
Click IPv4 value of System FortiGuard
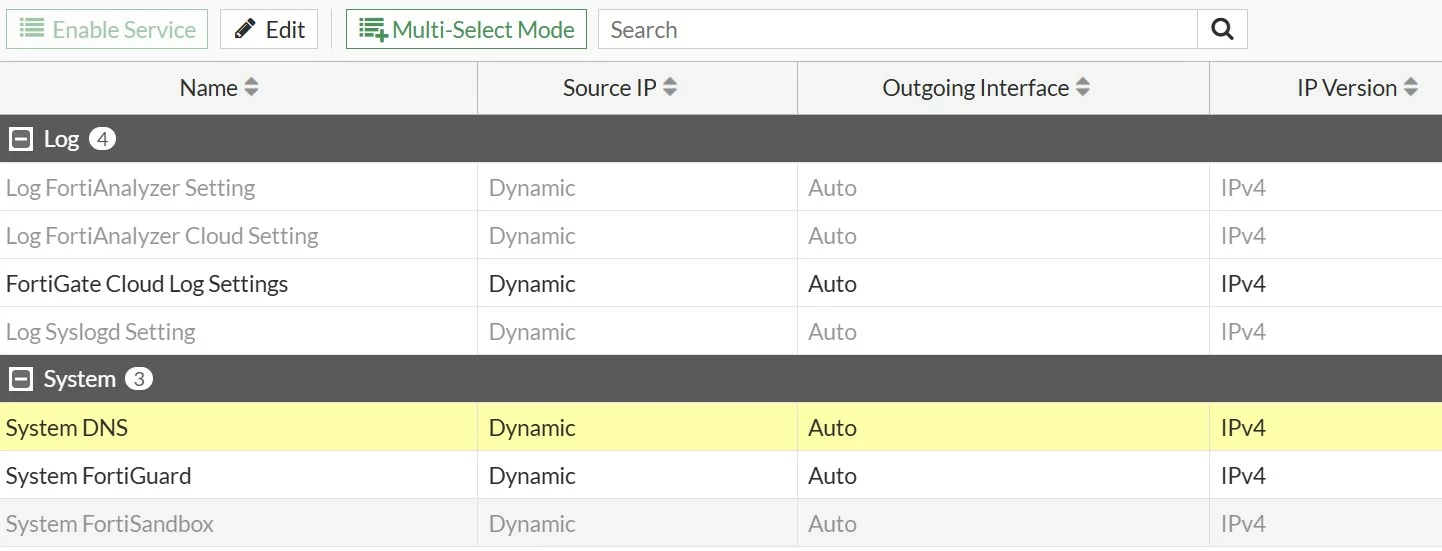click(1243, 476)
